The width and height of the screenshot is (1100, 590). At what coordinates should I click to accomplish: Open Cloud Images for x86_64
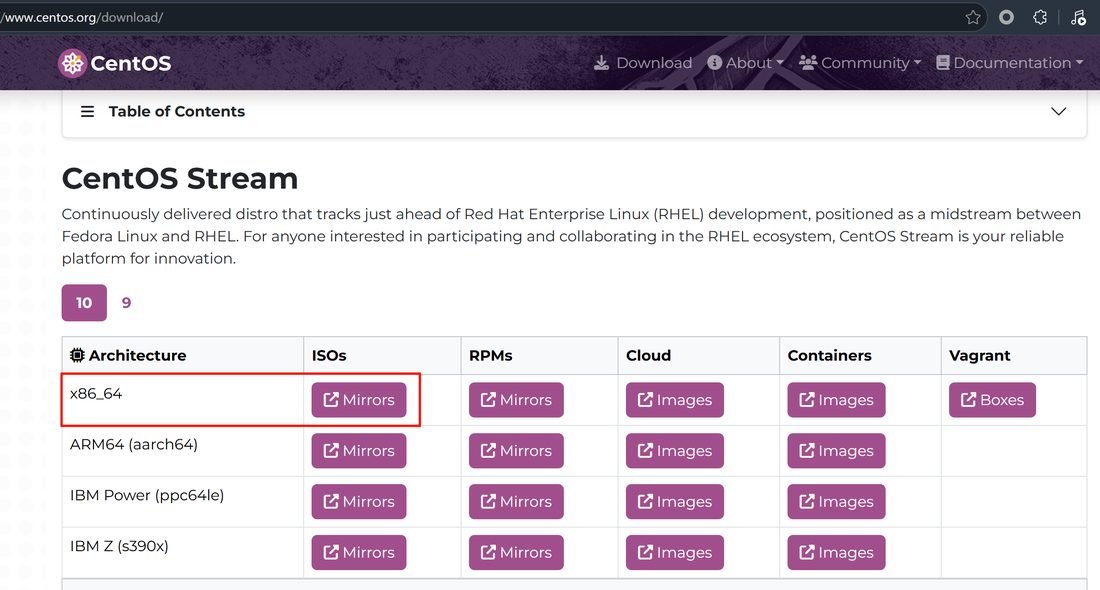[674, 400]
